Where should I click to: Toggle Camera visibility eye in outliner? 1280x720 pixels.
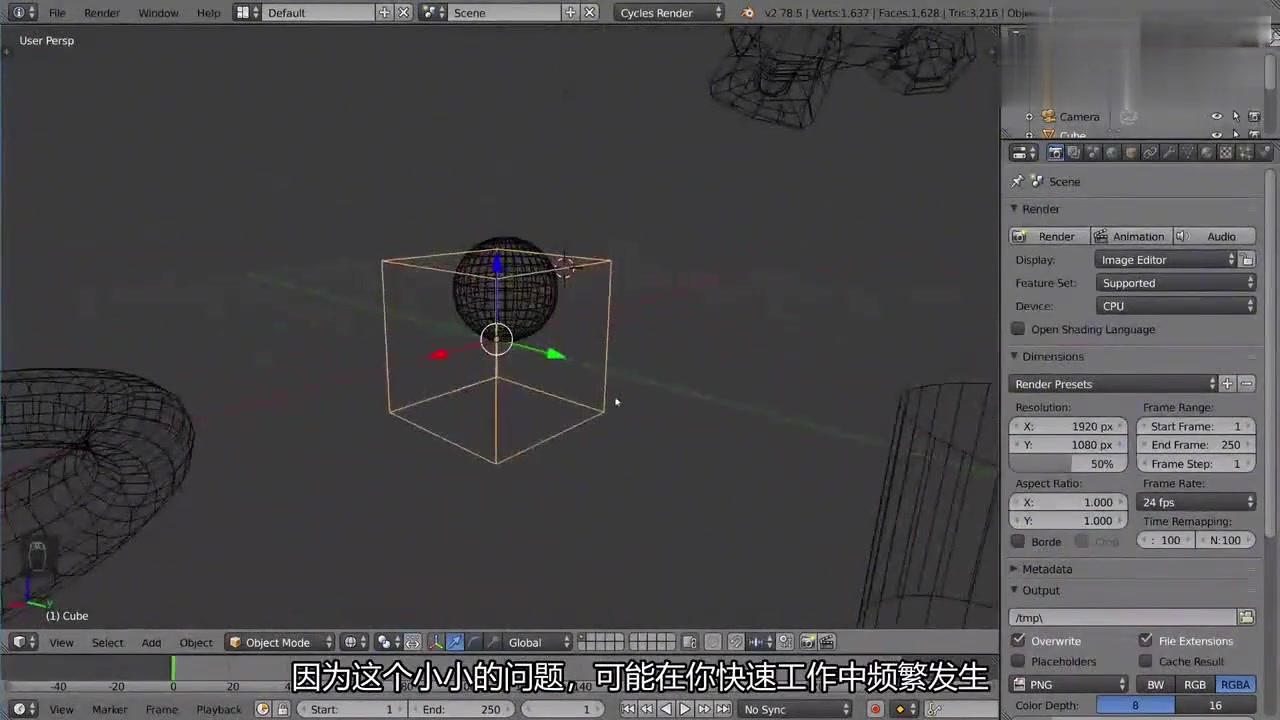click(x=1217, y=116)
